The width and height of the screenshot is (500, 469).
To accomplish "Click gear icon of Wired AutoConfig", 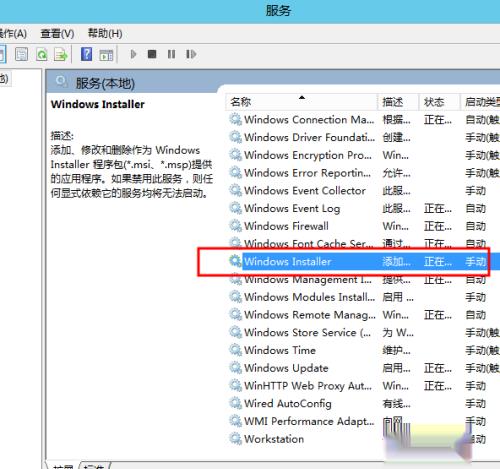I will click(236, 403).
